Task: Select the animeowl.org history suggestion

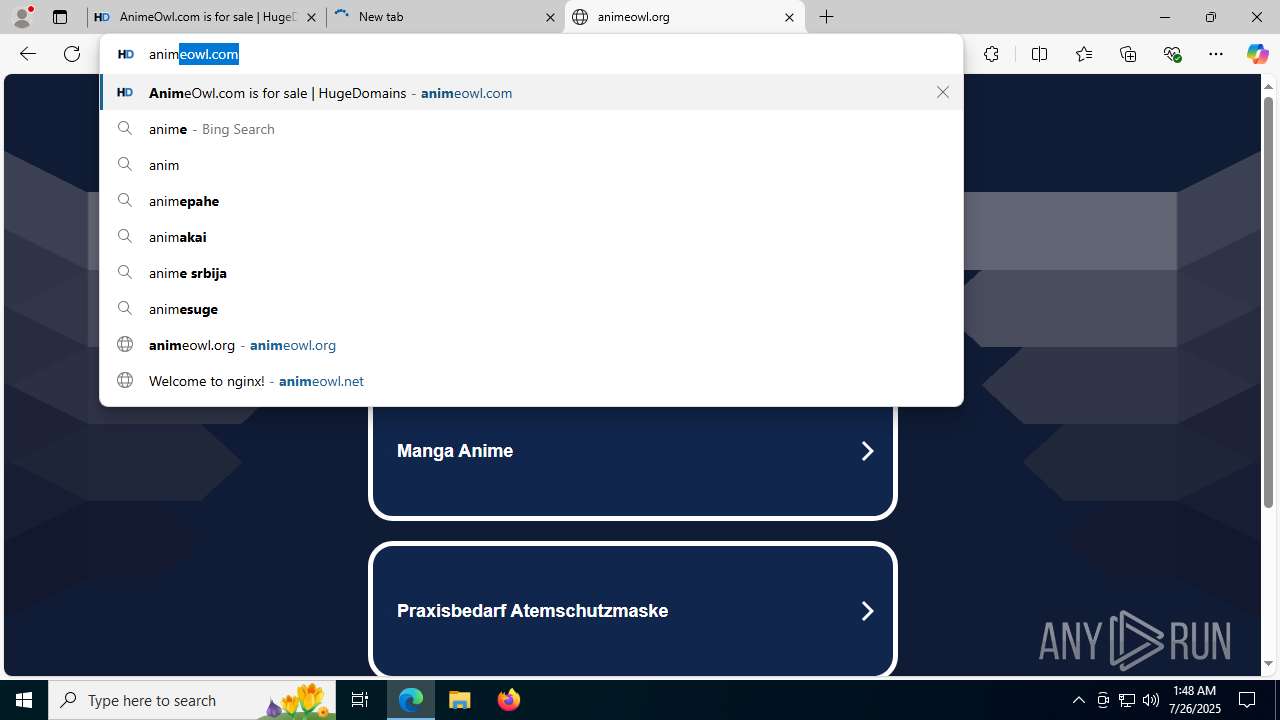Action: tap(531, 345)
